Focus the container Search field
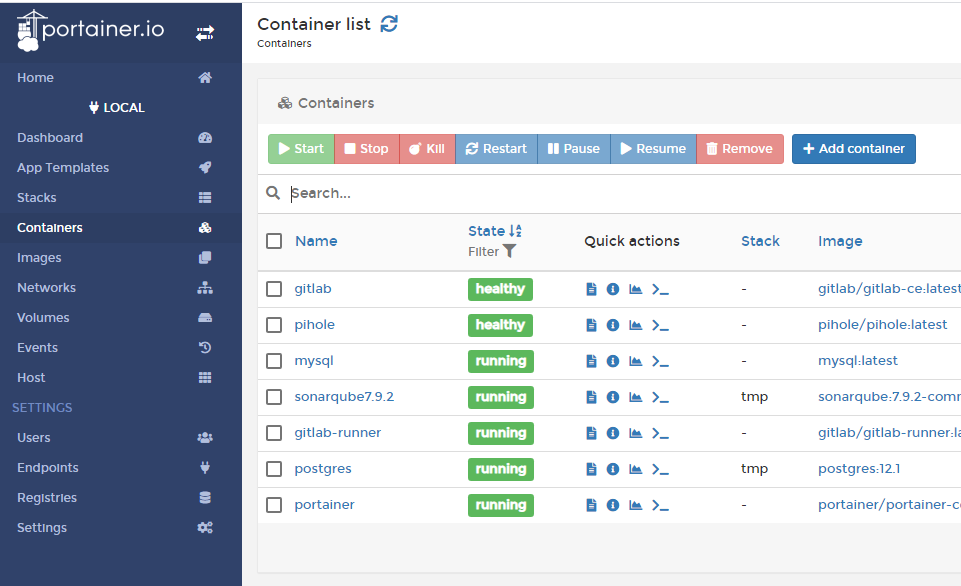This screenshot has height=586, width=961. pyautogui.click(x=625, y=194)
